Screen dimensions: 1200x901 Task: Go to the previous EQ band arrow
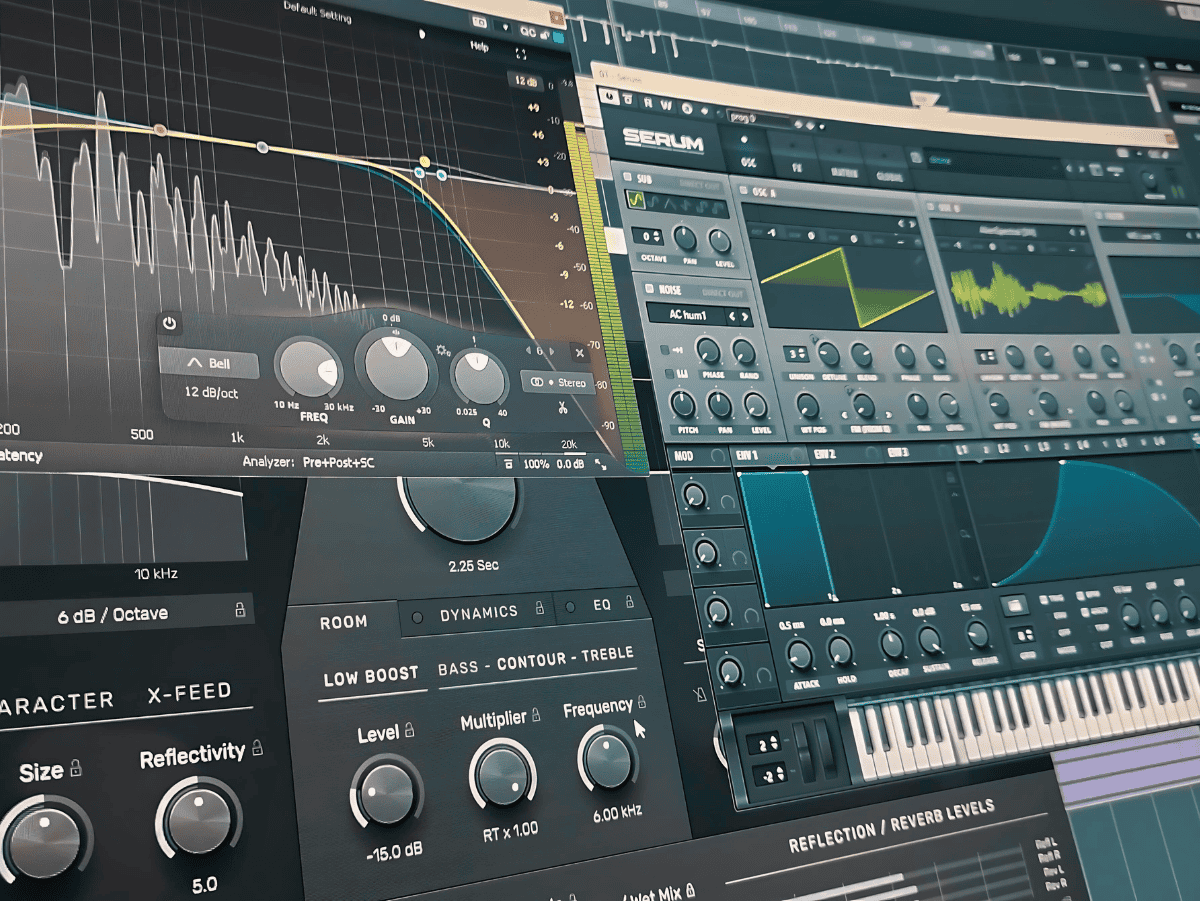point(529,351)
